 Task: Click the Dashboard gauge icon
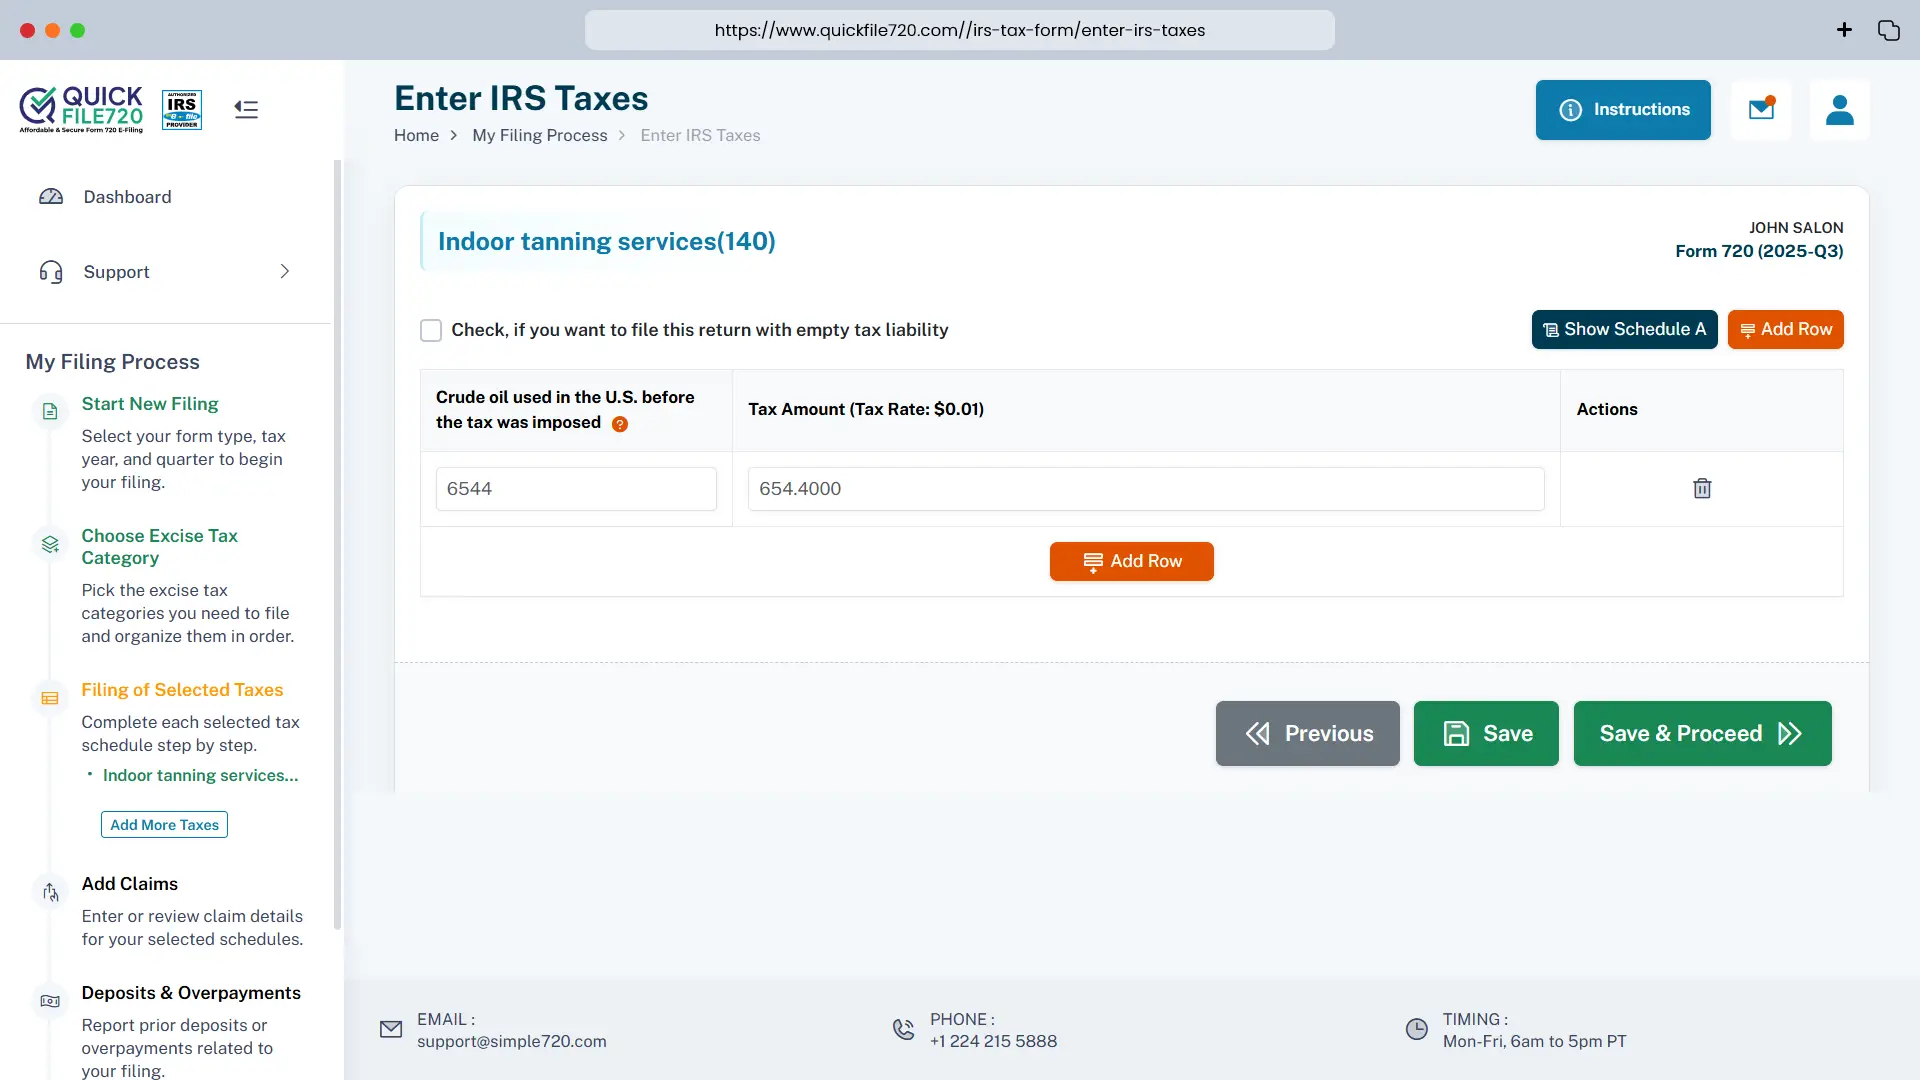51,197
